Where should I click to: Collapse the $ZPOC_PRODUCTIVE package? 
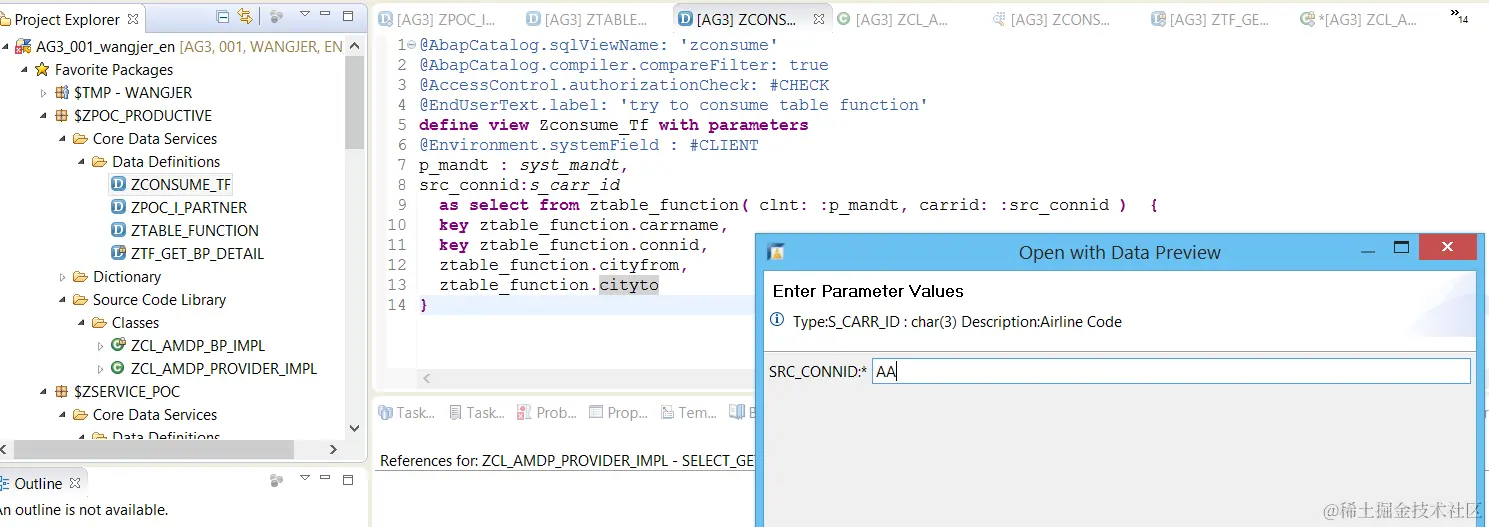tap(44, 116)
